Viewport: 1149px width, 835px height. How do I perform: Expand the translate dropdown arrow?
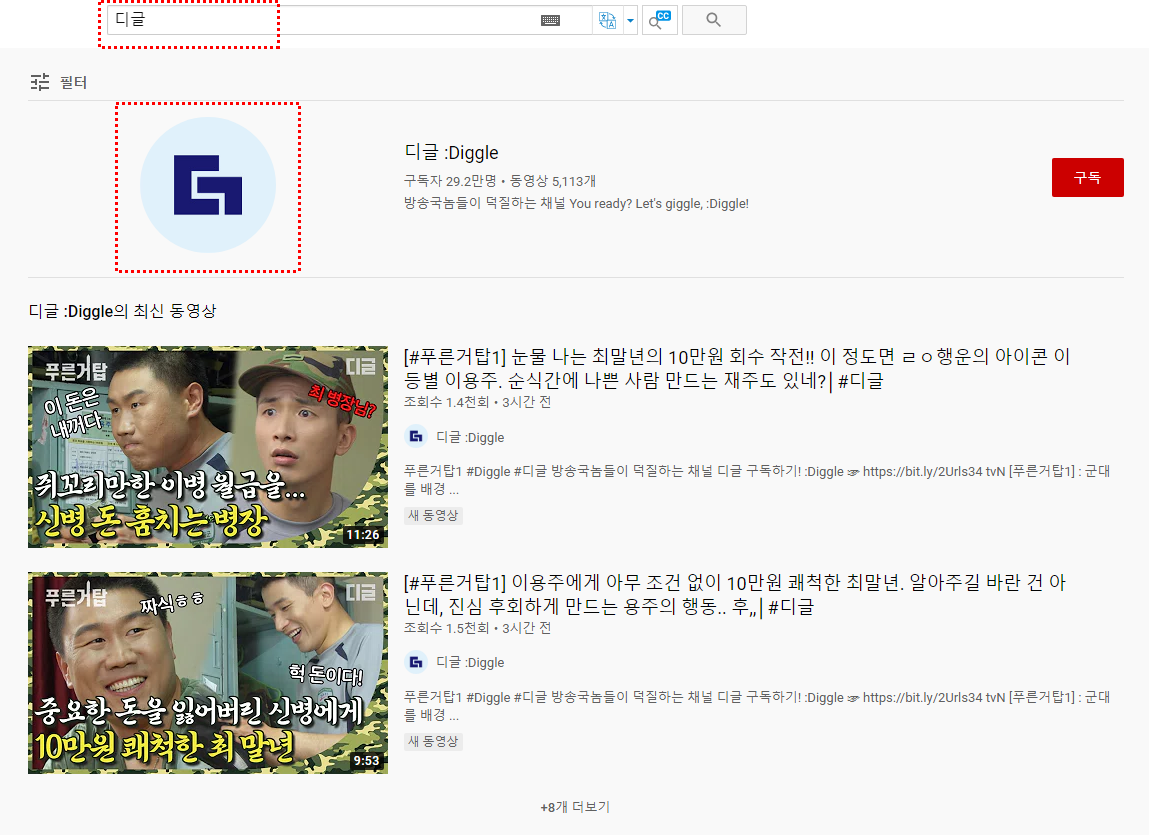[630, 21]
